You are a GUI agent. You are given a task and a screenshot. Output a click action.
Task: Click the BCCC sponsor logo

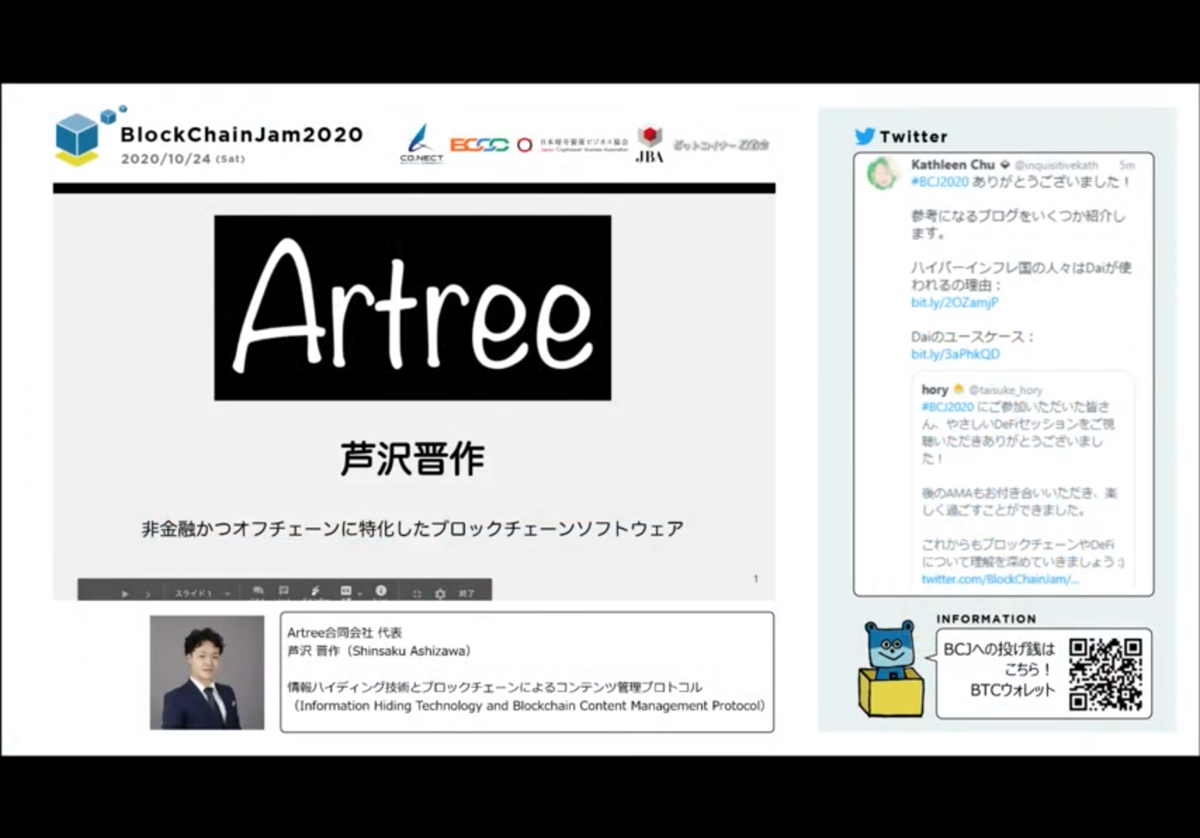point(479,145)
